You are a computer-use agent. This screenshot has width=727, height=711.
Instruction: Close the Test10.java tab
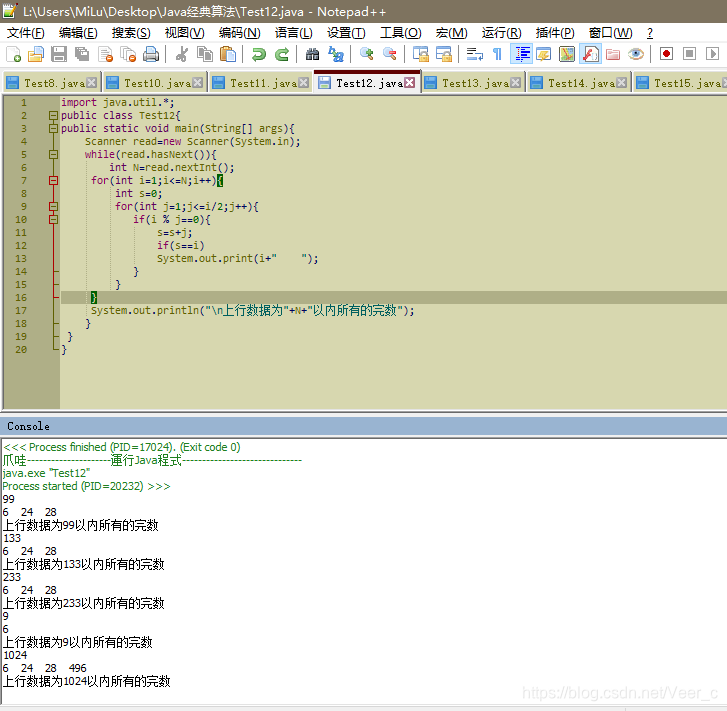[x=198, y=83]
